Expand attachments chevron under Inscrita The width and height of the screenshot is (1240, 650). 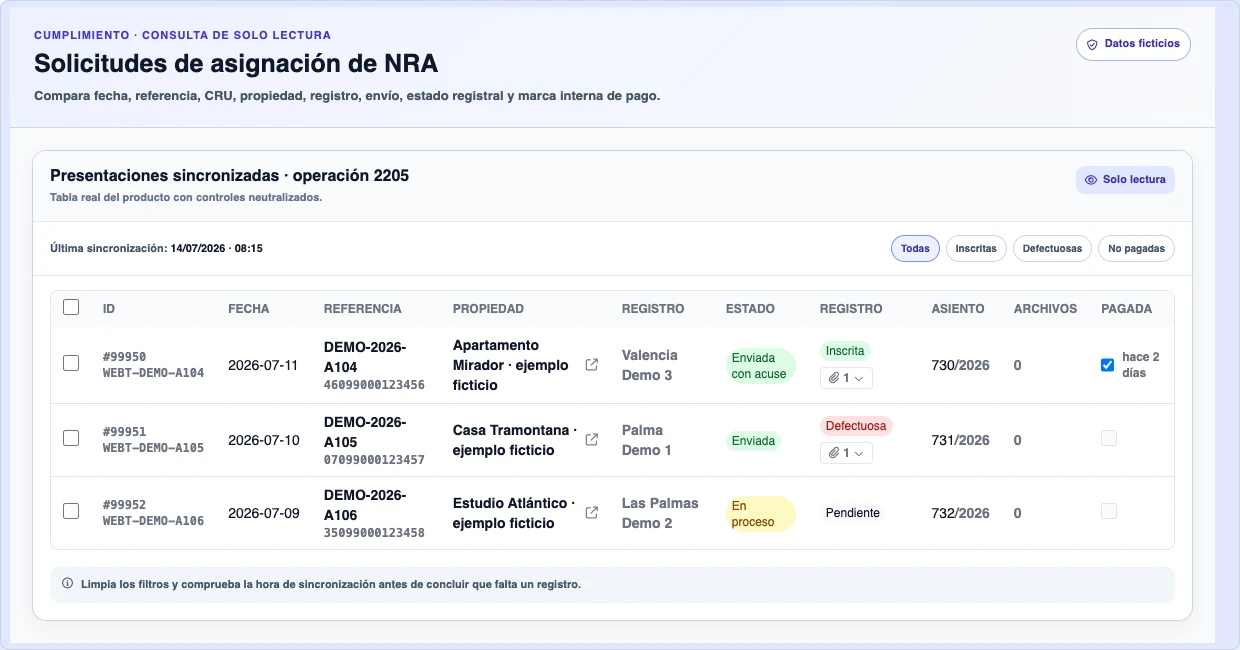[859, 378]
